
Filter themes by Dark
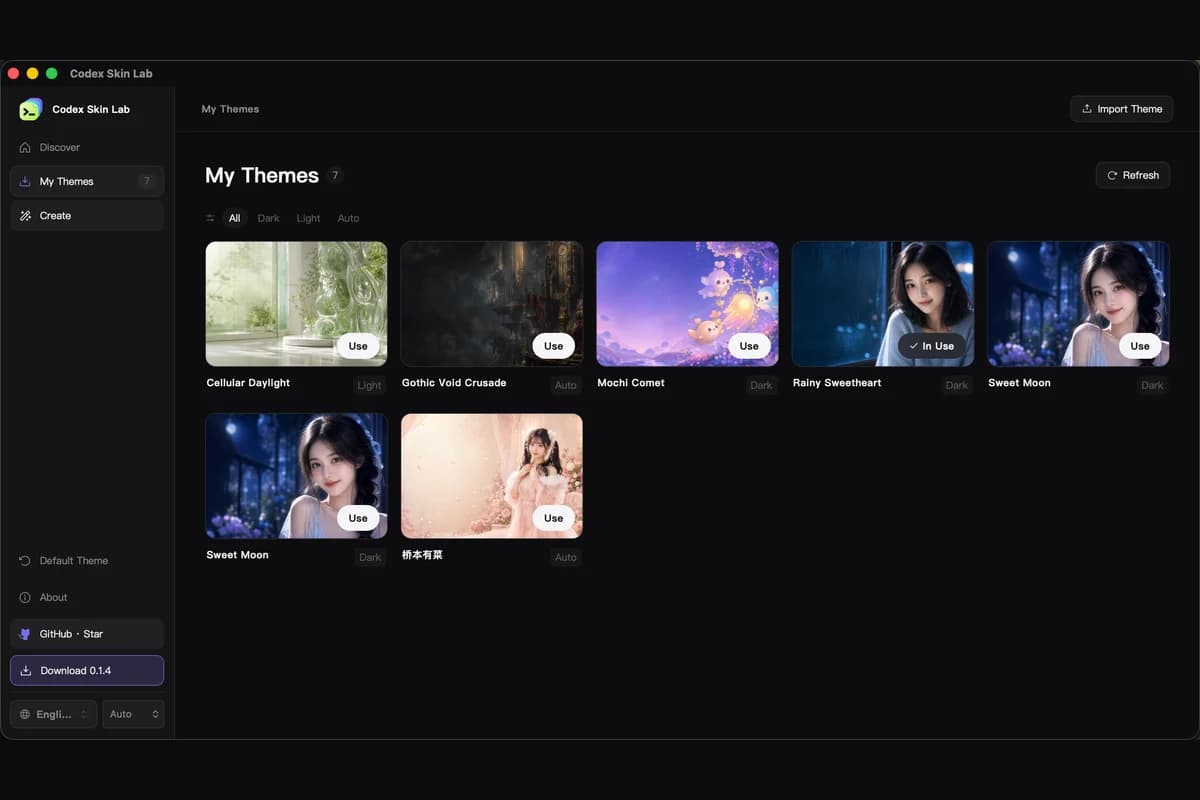click(x=268, y=218)
